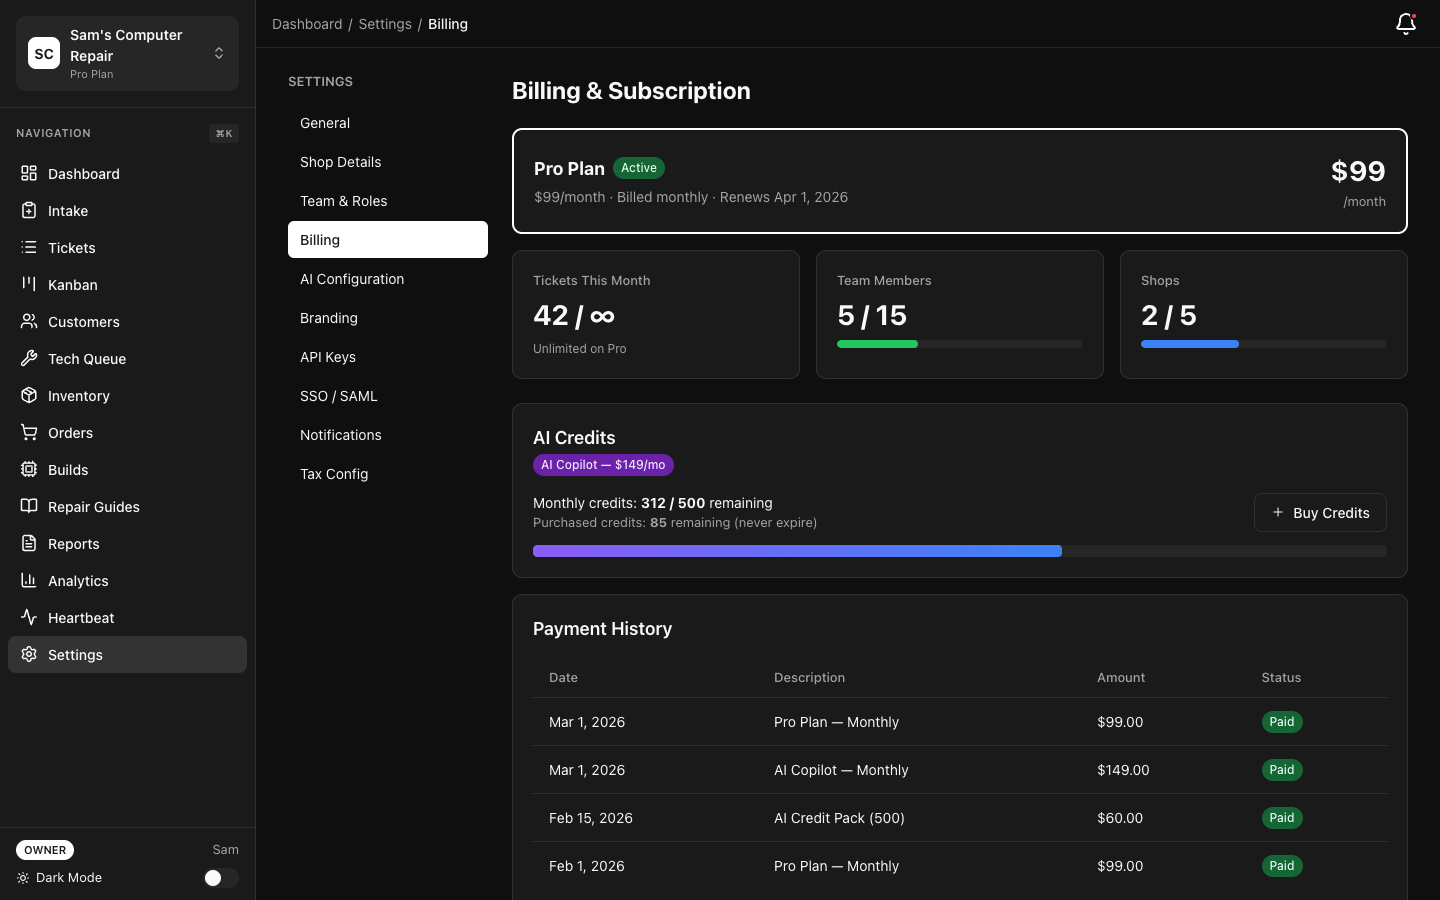Screen dimensions: 1440x900
Task: Select the Repair Guides icon
Action: (x=29, y=507)
